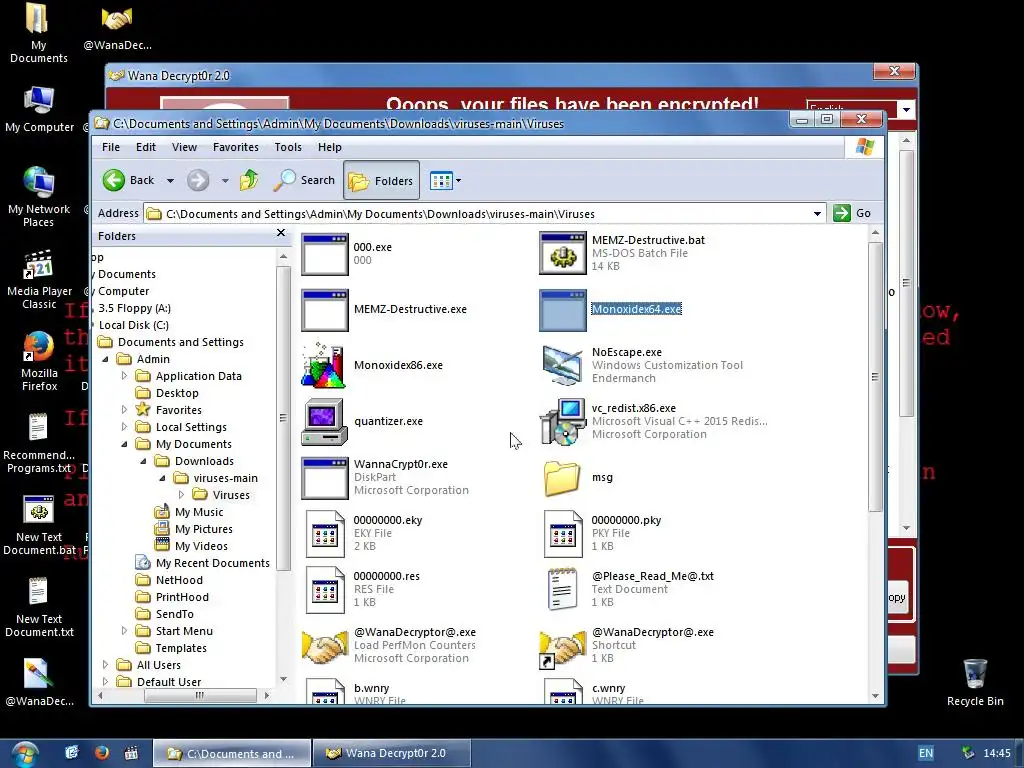This screenshot has width=1024, height=768.
Task: Select the 000.exe file icon
Action: click(x=325, y=254)
